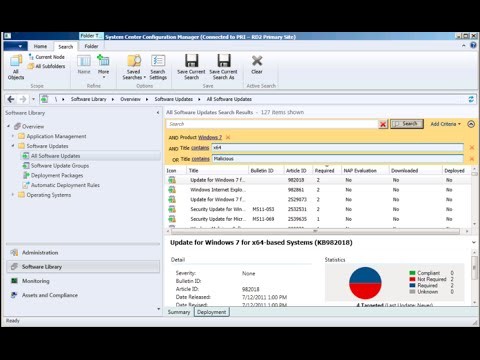
Task: Switch to Folder ribbon tab
Action: (91, 46)
